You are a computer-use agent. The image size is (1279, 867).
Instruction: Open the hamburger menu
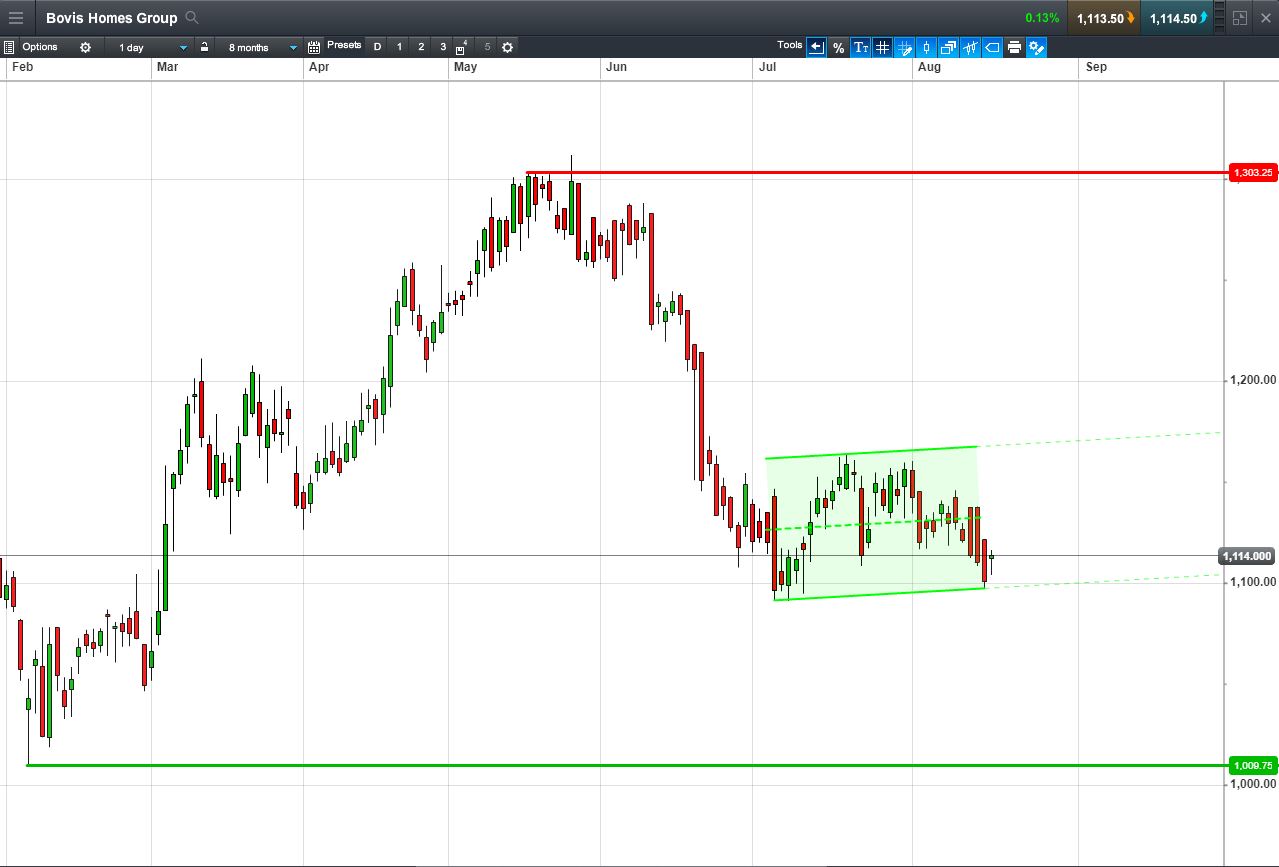point(16,18)
